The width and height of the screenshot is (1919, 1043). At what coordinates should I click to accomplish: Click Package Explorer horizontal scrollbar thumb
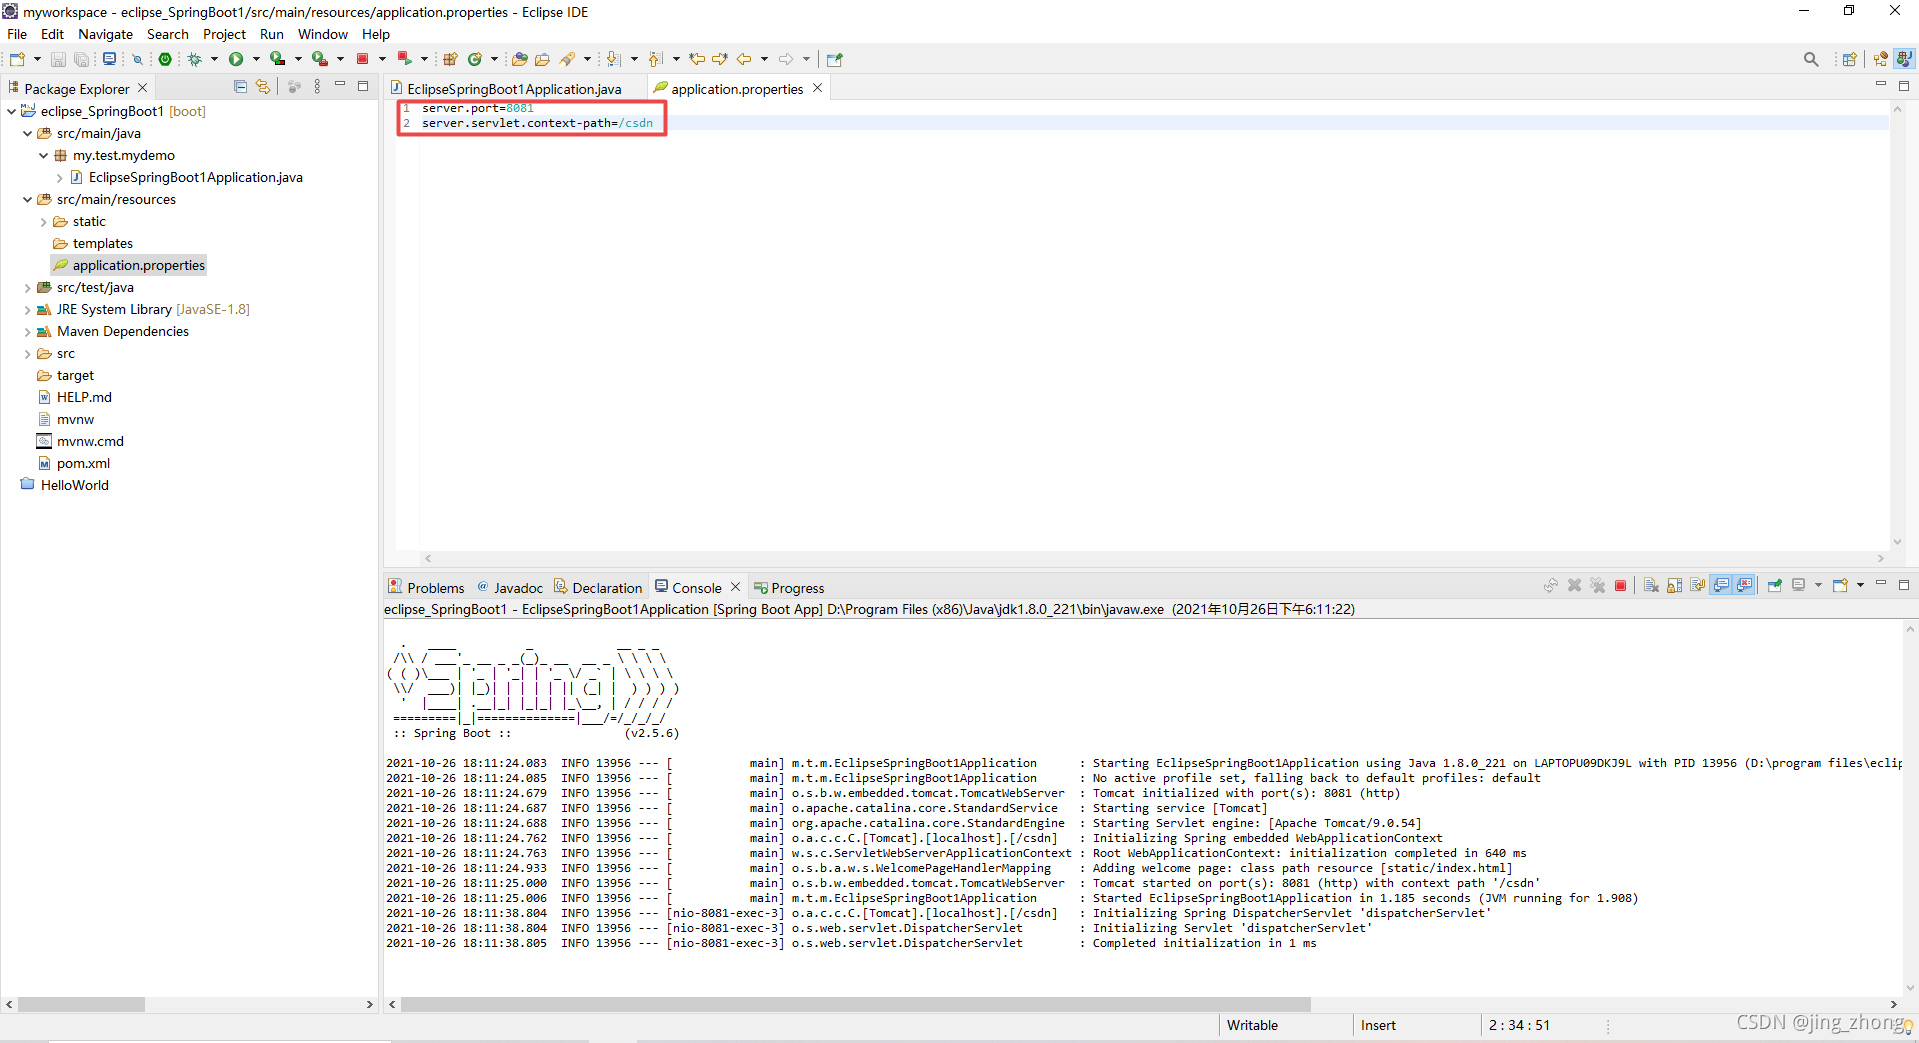(x=81, y=1004)
